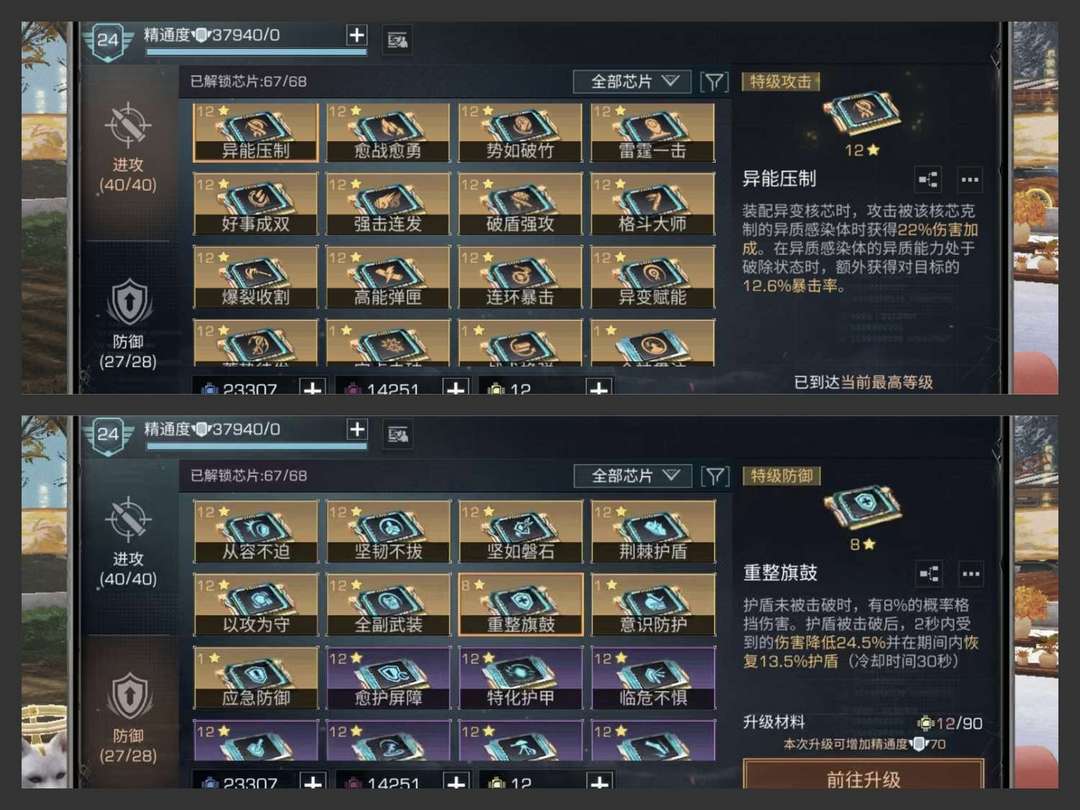1080x810 pixels.
Task: Open share tree icon beside 异能压制 title
Action: coord(928,180)
